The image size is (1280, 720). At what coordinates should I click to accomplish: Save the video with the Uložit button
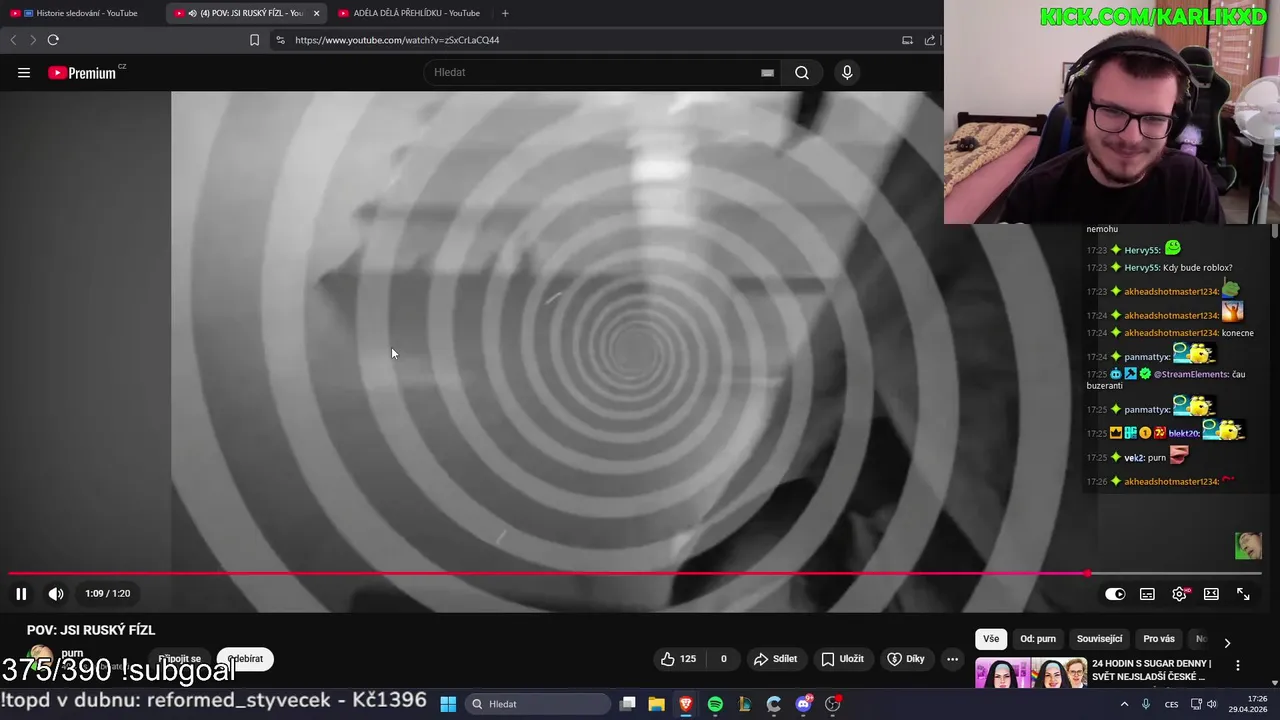pyautogui.click(x=842, y=659)
